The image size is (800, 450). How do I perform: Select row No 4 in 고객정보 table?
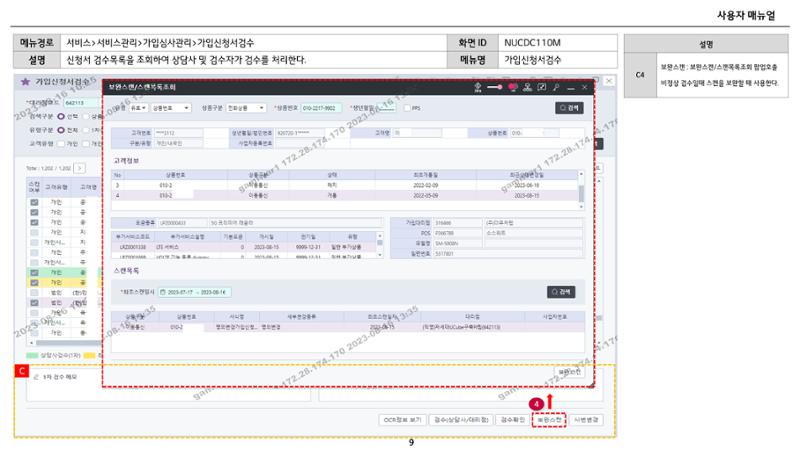click(x=344, y=195)
